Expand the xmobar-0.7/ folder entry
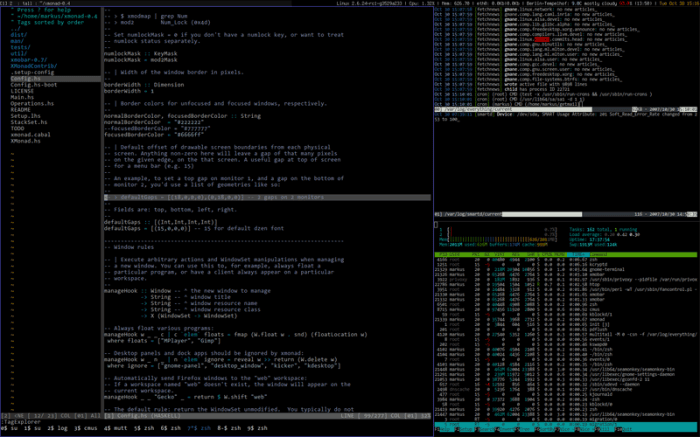 pyautogui.click(x=29, y=60)
